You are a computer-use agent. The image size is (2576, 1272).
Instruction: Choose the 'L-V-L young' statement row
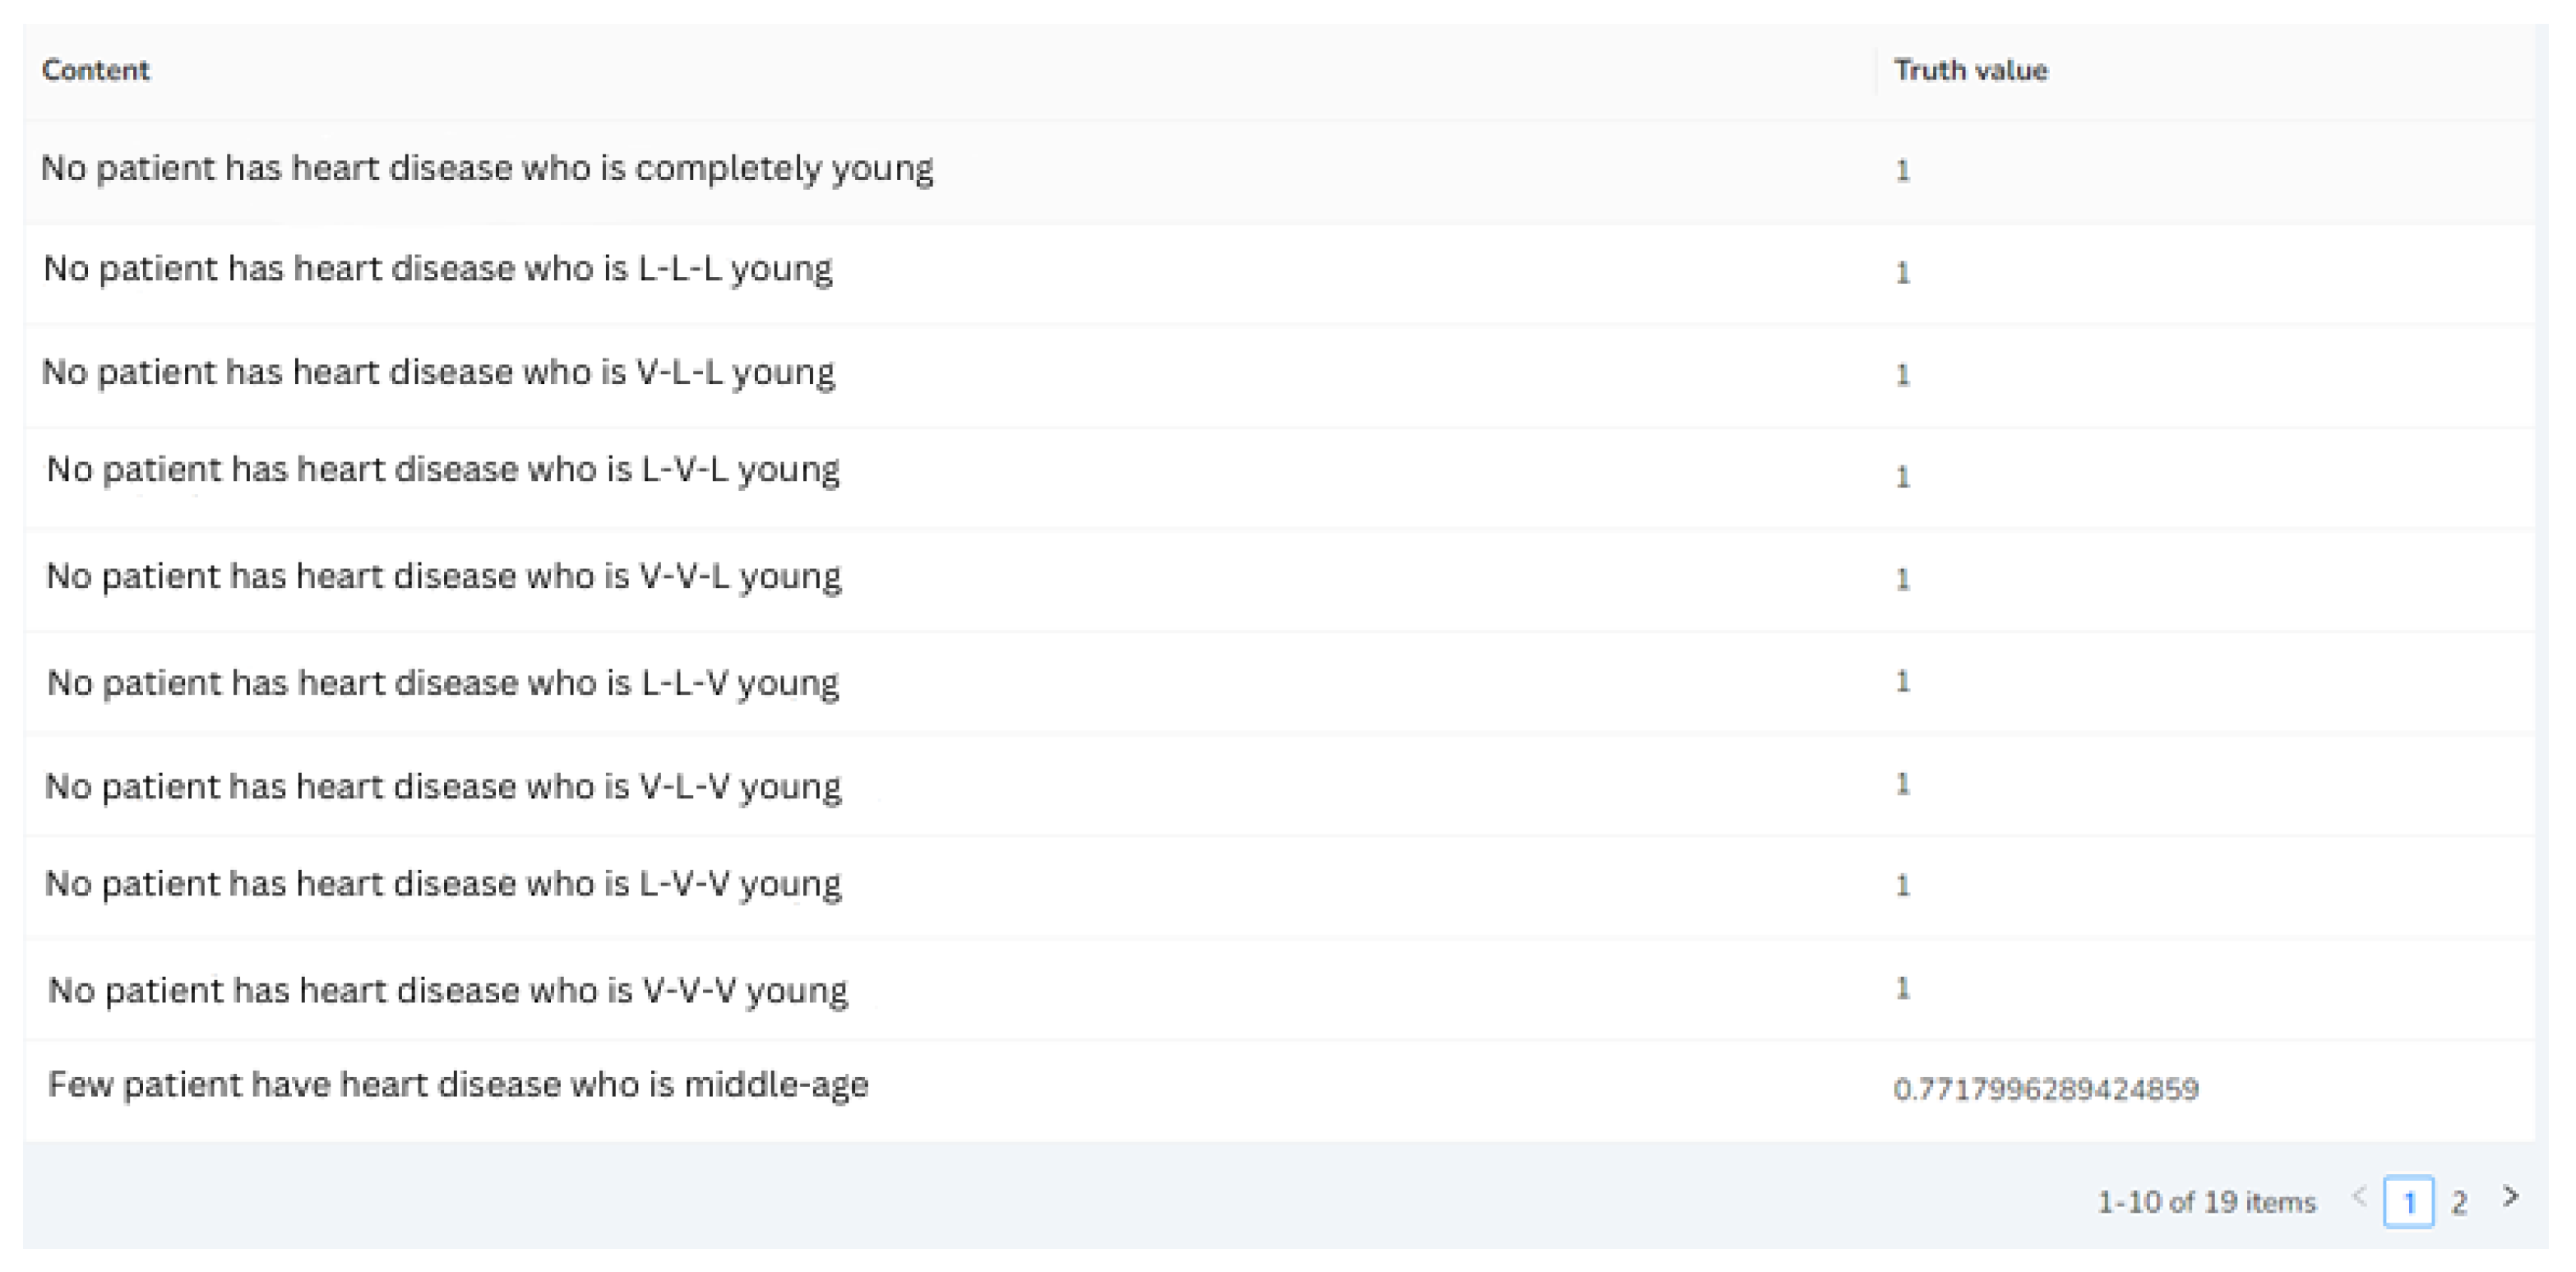[443, 469]
